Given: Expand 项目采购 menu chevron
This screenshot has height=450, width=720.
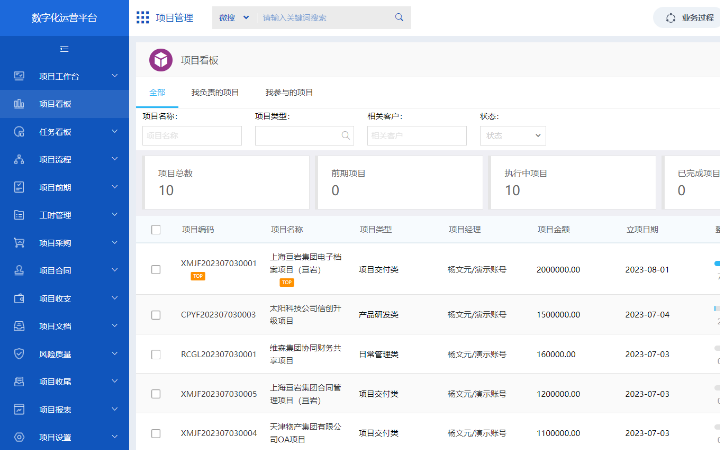Looking at the screenshot, I should [115, 243].
